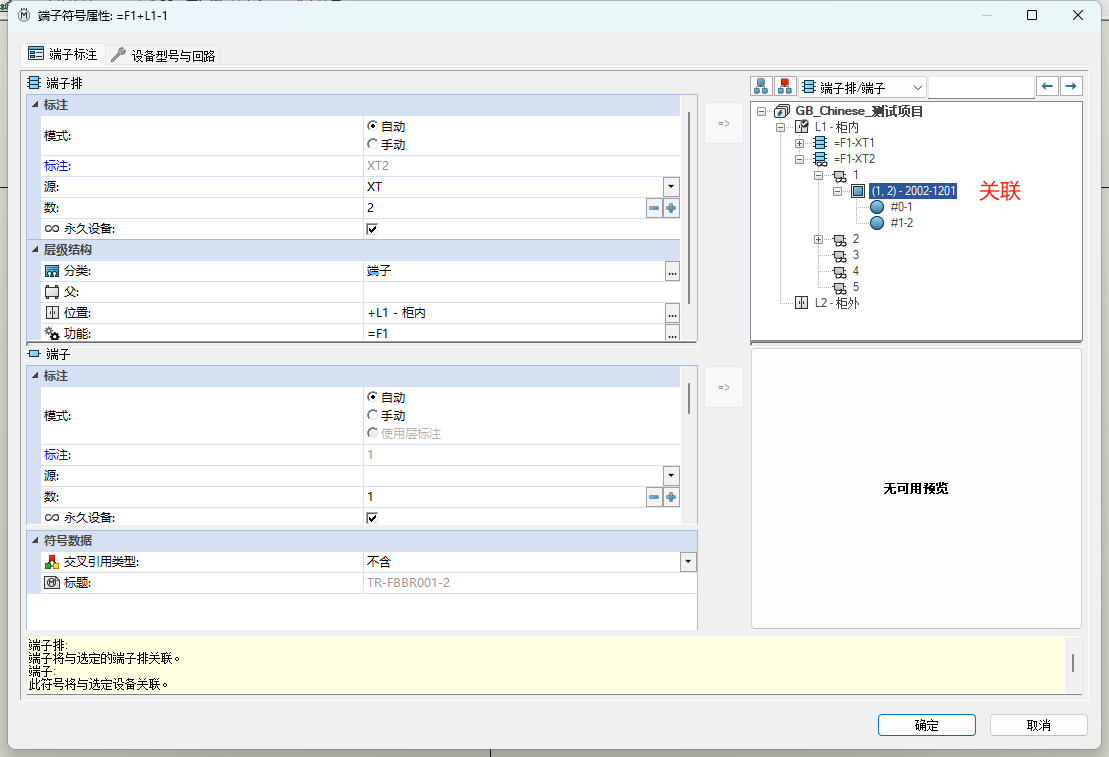Click the plus stepper beside 数 value 2
This screenshot has height=757, width=1109.
[x=671, y=207]
